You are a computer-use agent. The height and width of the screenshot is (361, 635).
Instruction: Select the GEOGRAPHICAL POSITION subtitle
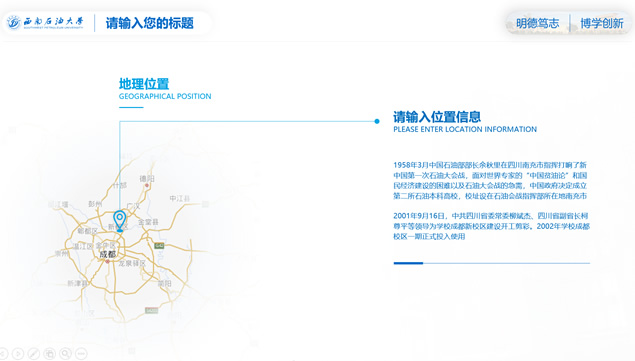coord(165,96)
